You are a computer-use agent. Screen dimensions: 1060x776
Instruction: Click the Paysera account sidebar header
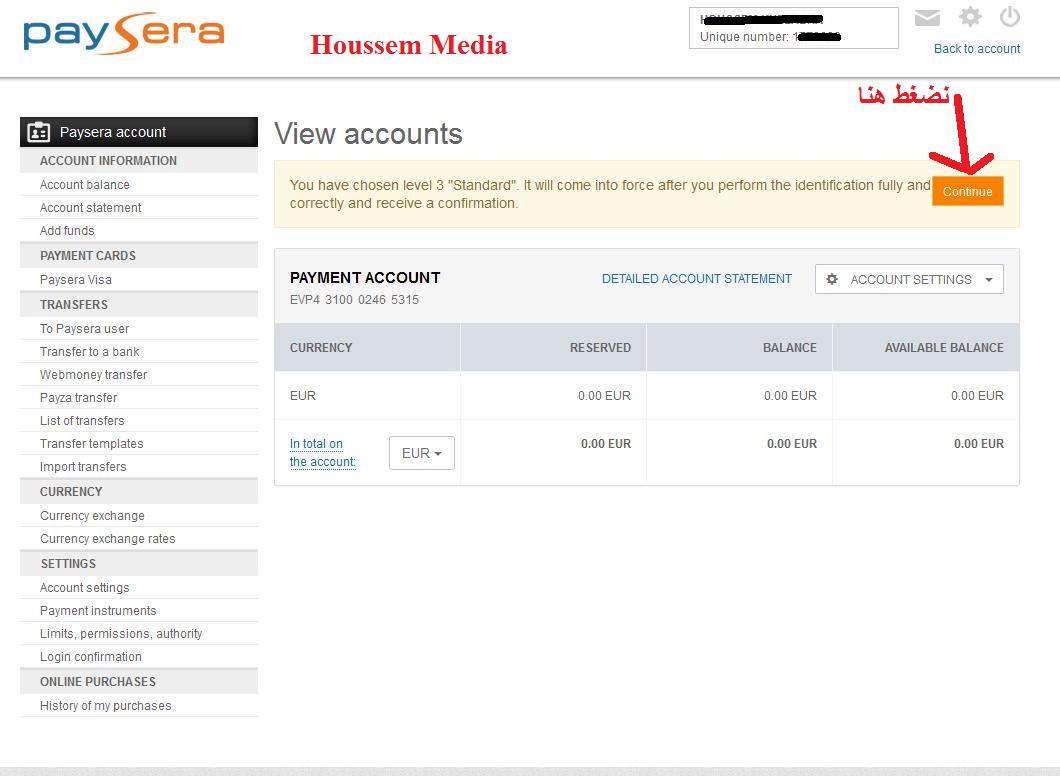(x=139, y=132)
